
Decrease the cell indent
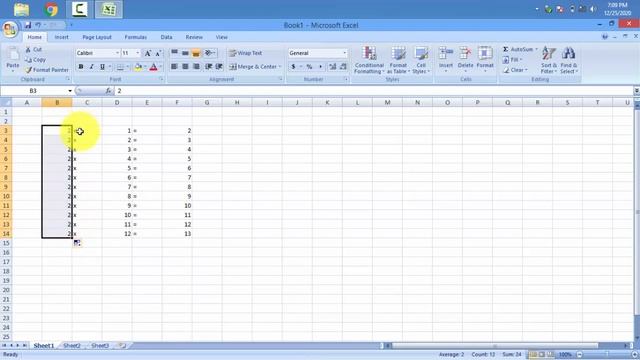click(x=209, y=67)
